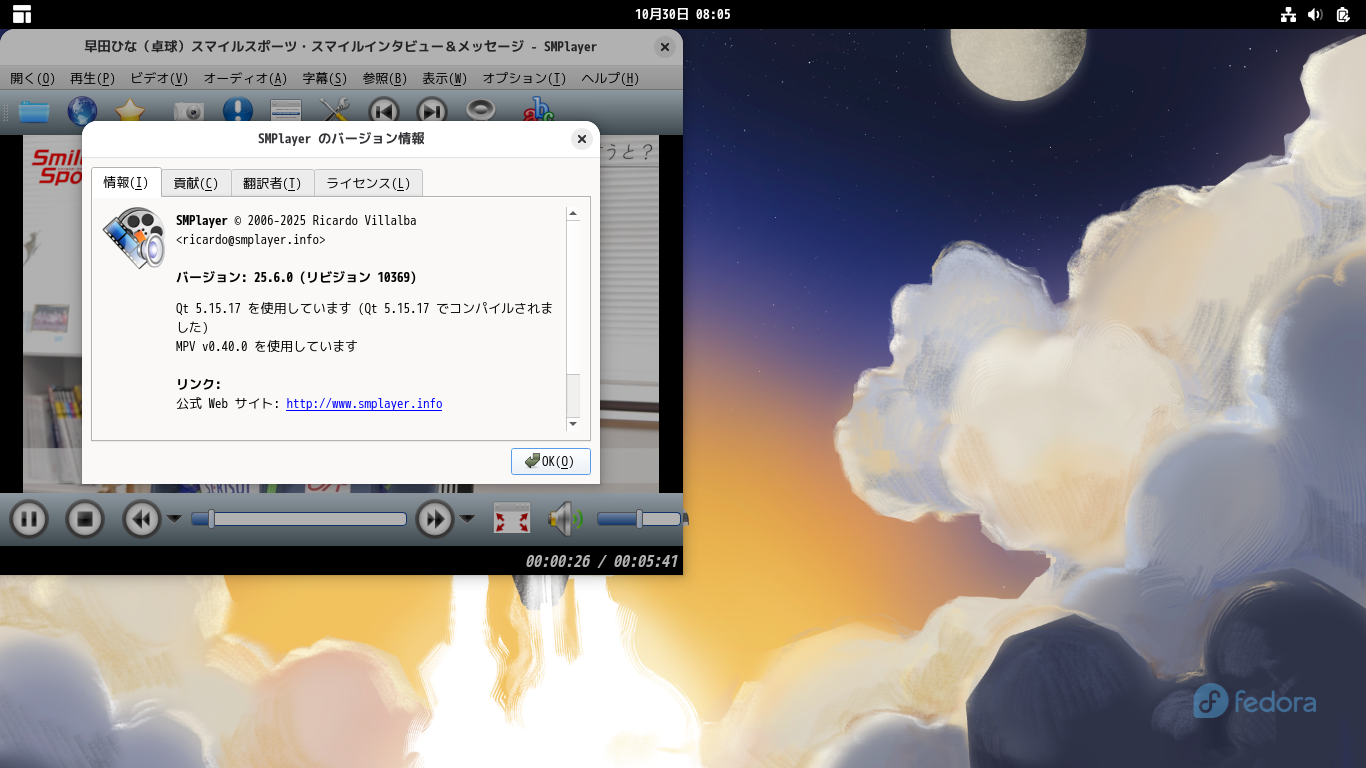This screenshot has height=768, width=1366.
Task: Open the 表示(W) menu
Action: (445, 78)
